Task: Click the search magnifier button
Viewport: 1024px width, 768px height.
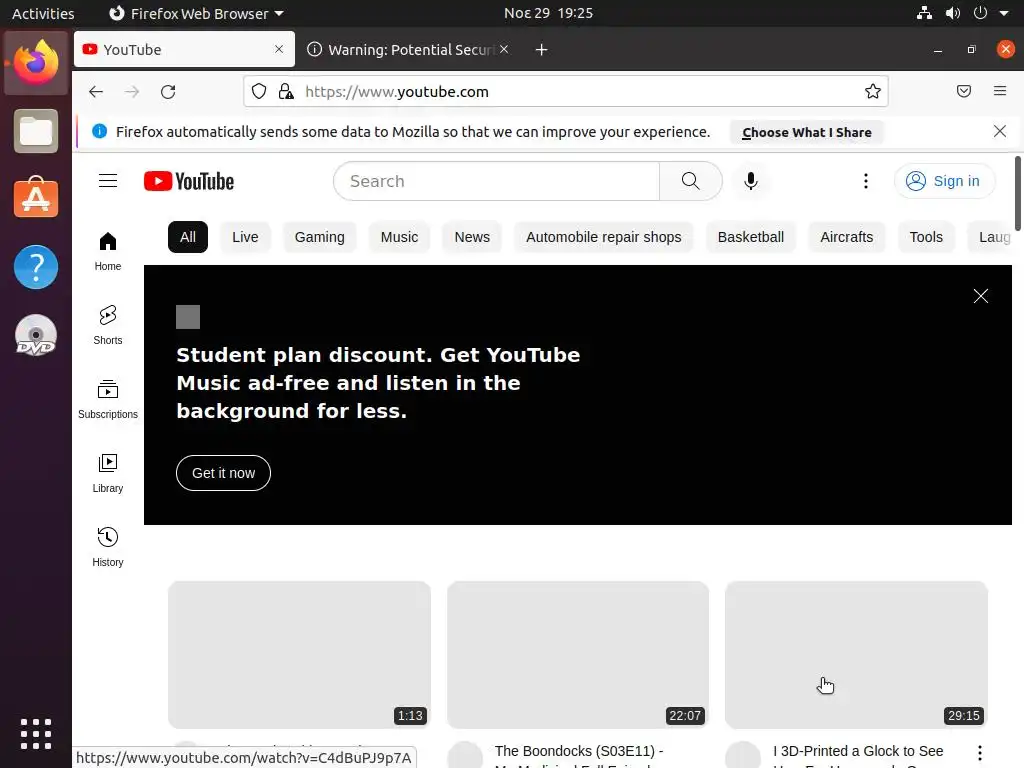Action: tap(690, 181)
